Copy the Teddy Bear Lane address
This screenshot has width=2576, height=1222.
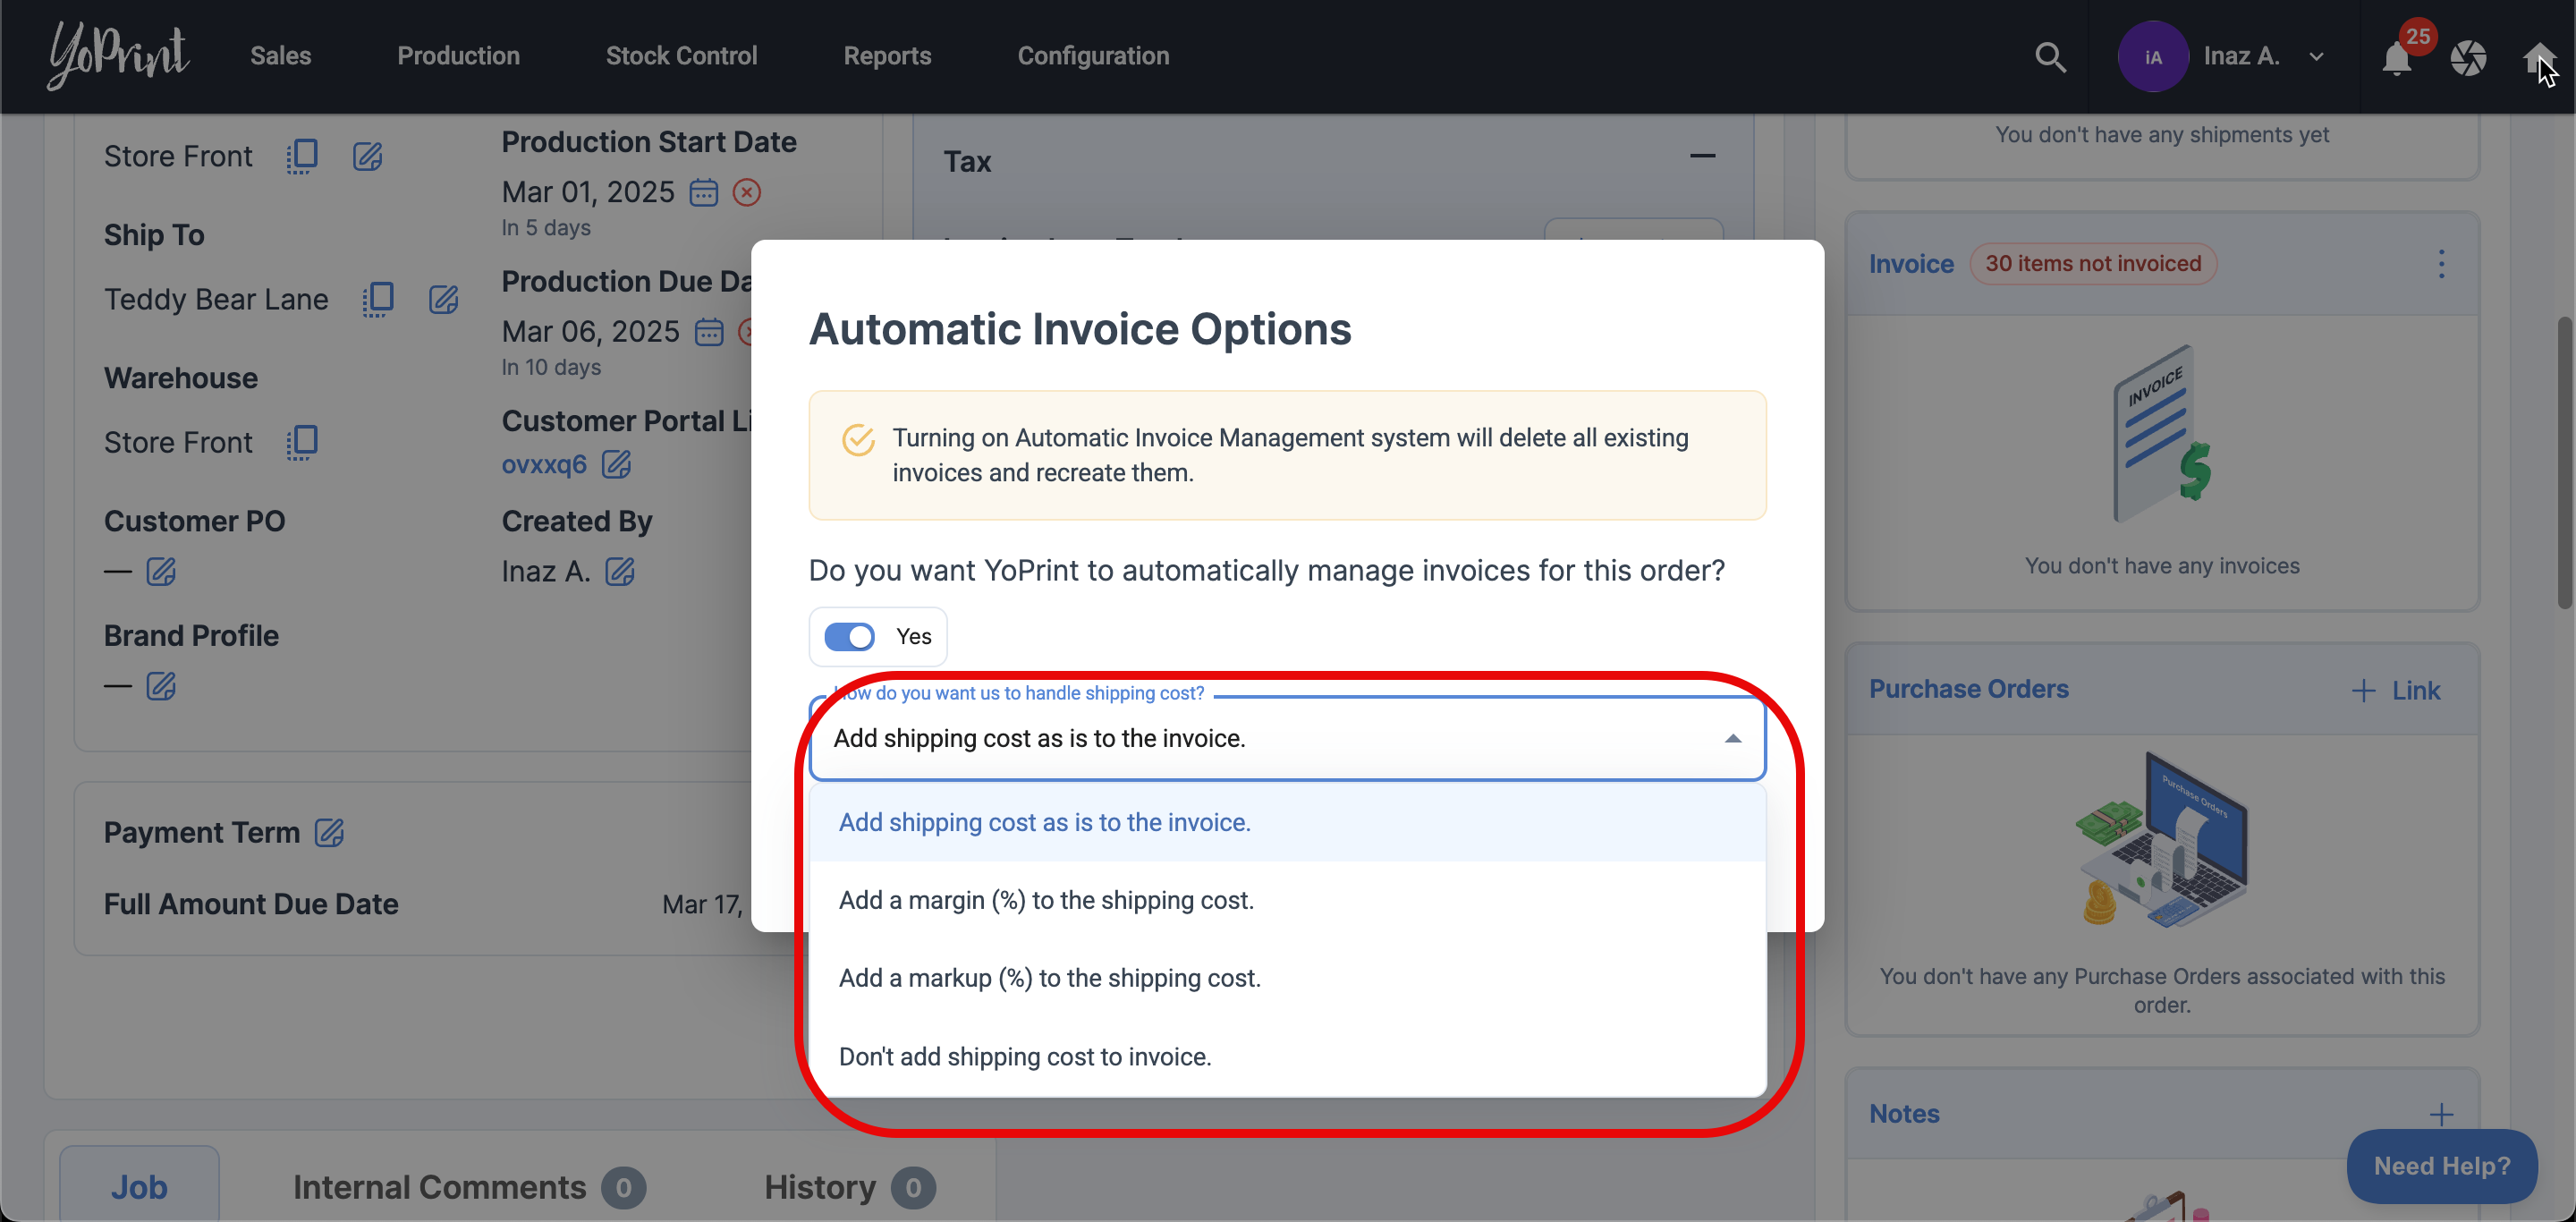coord(378,299)
